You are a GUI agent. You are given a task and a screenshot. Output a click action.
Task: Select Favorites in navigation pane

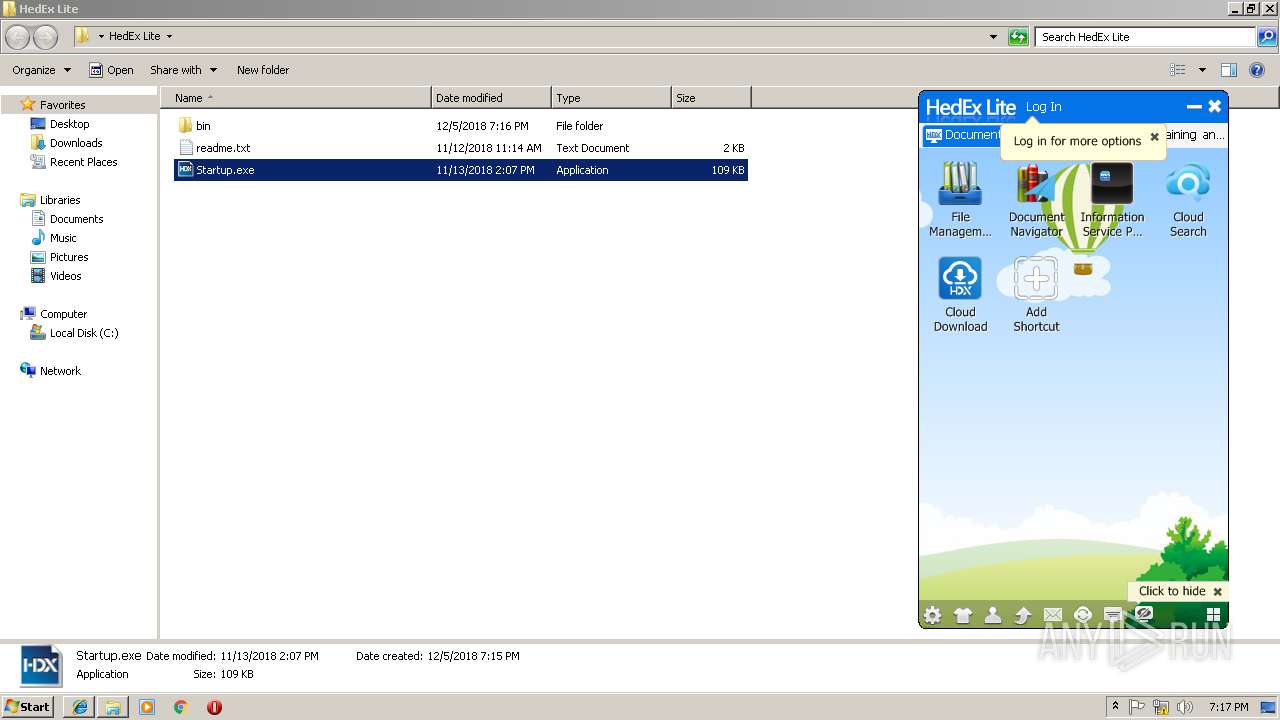pos(62,105)
